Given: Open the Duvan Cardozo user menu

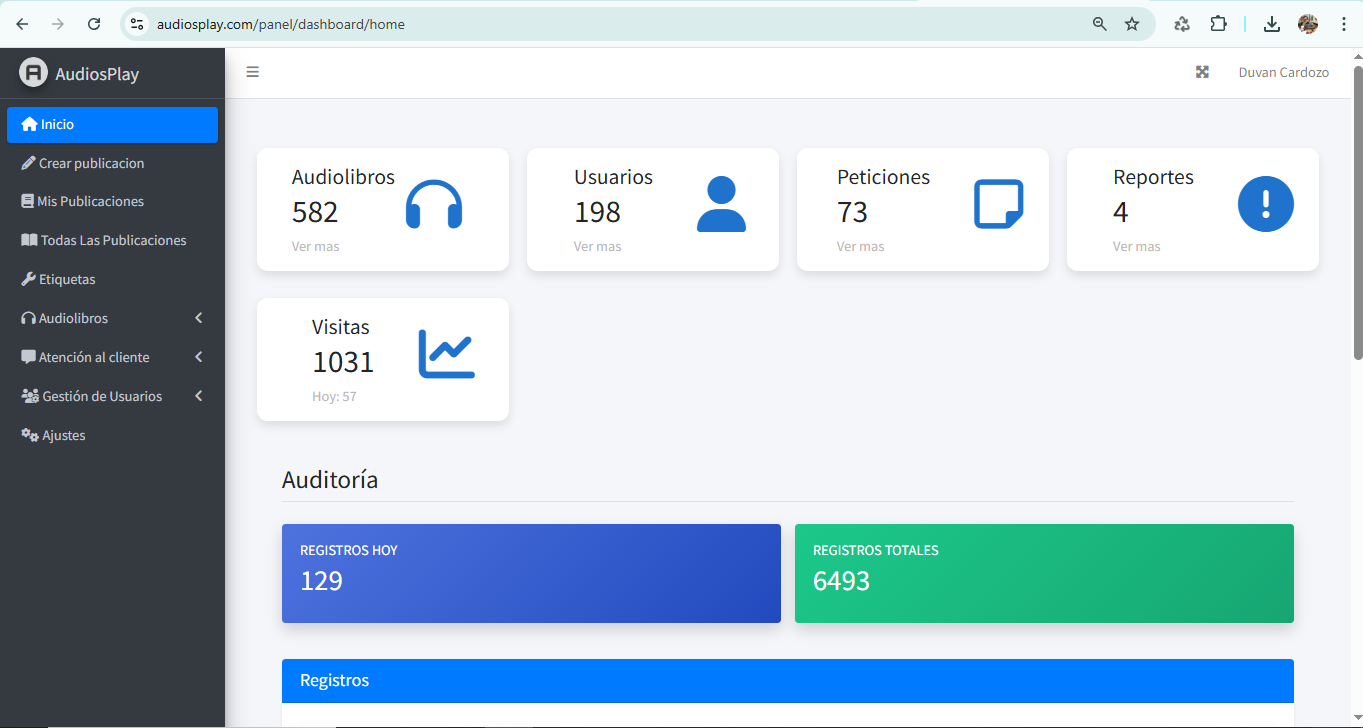Looking at the screenshot, I should (x=1283, y=72).
